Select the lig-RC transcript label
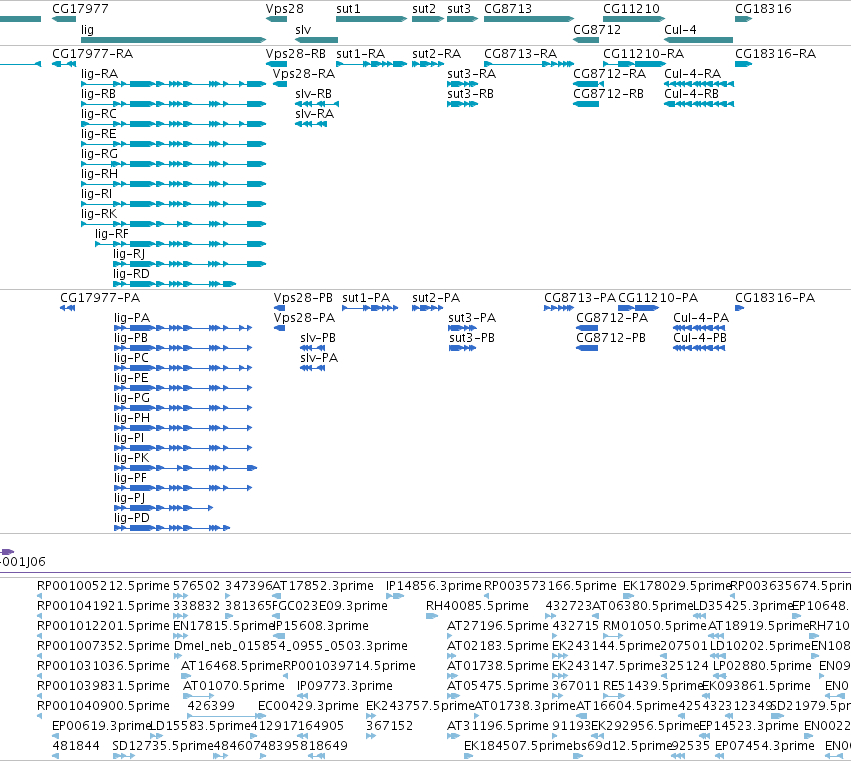The width and height of the screenshot is (851, 761). (99, 114)
